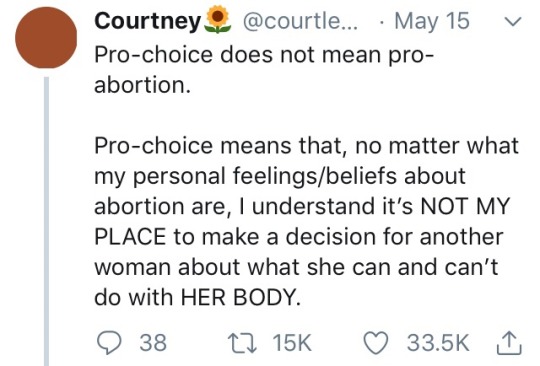View the 38 replies count
This screenshot has width=540, height=366.
coord(153,343)
